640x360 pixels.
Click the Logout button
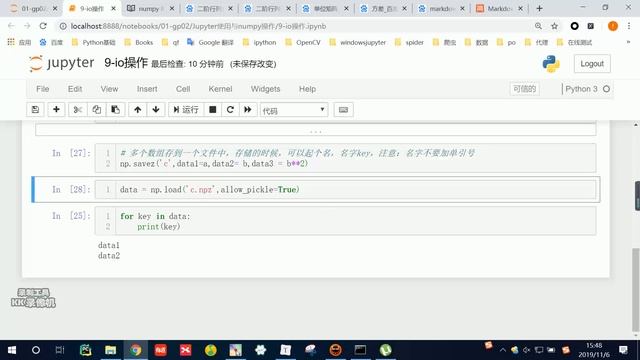click(x=592, y=64)
